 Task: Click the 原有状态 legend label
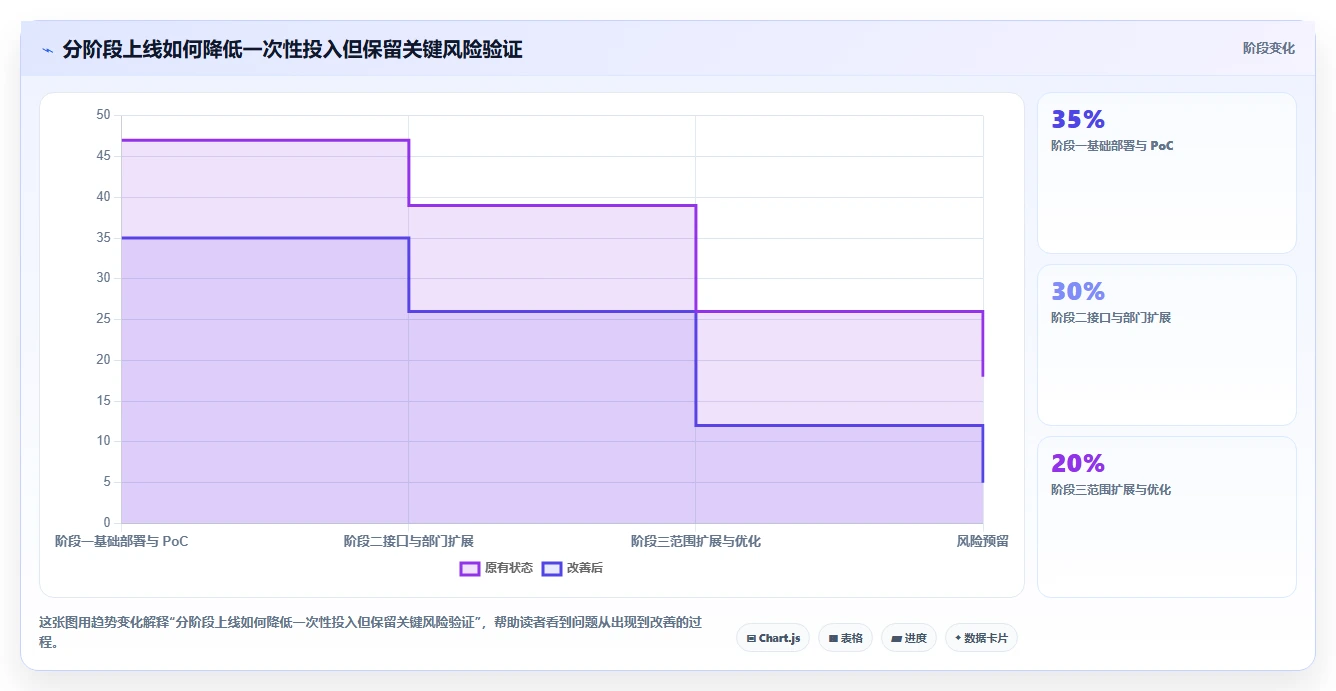(x=509, y=568)
